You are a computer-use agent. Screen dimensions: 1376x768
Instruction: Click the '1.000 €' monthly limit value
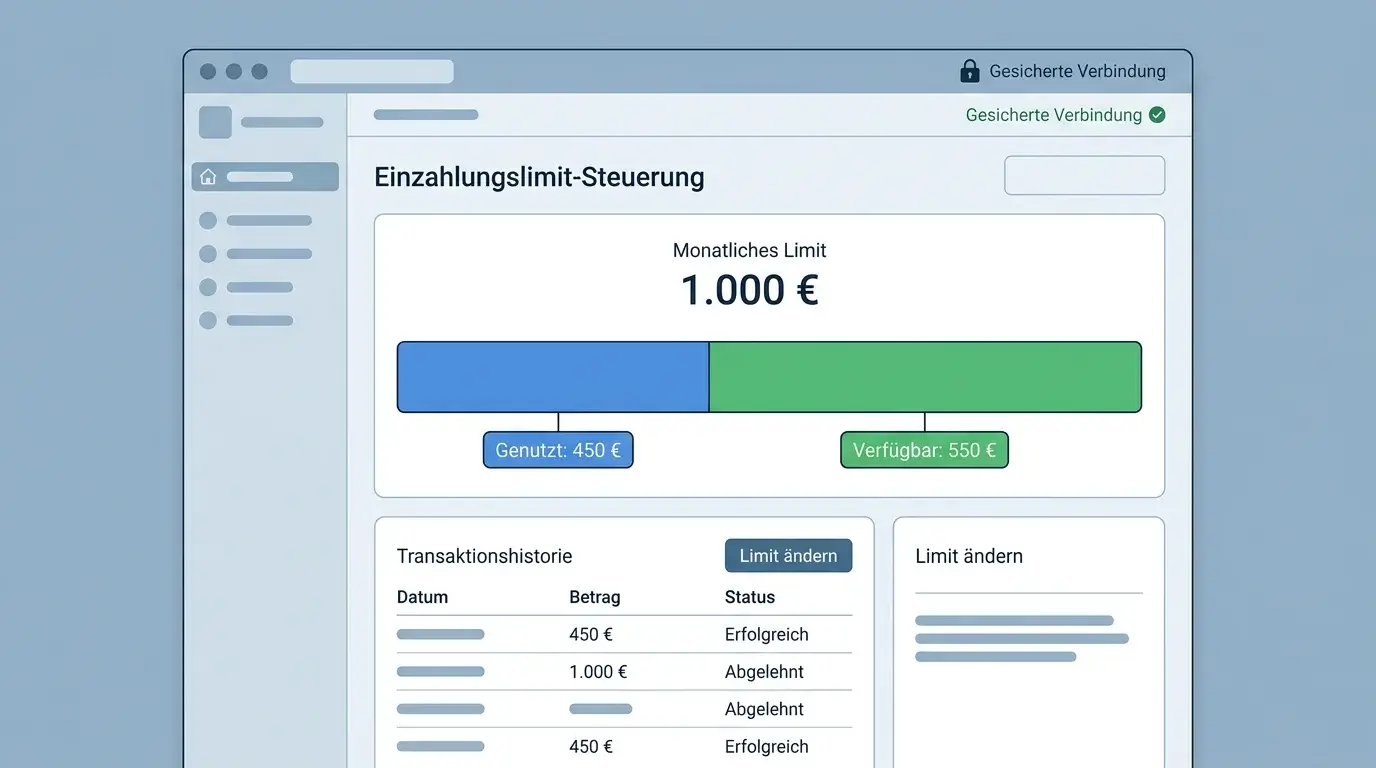coord(750,290)
